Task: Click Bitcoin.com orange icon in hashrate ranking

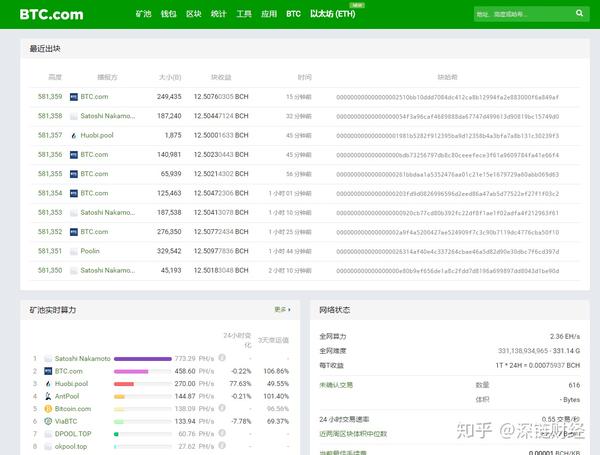Action: pos(48,409)
